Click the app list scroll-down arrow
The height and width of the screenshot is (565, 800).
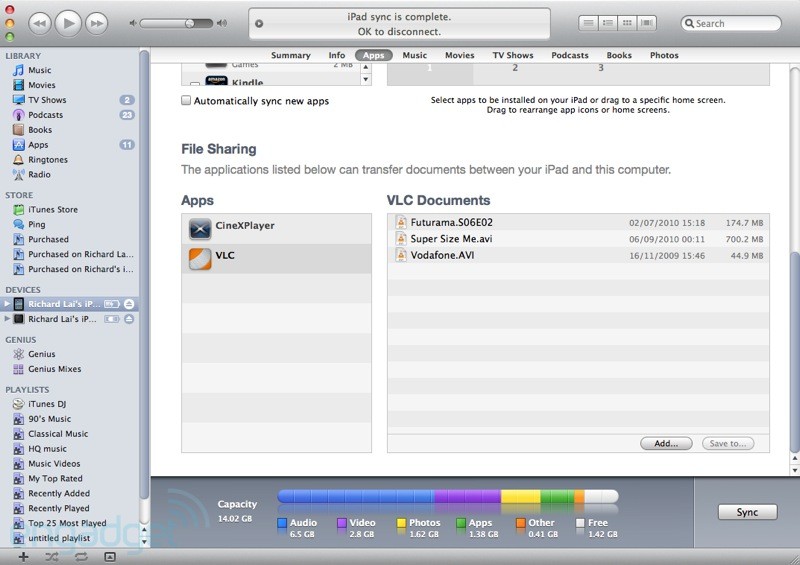pyautogui.click(x=366, y=80)
